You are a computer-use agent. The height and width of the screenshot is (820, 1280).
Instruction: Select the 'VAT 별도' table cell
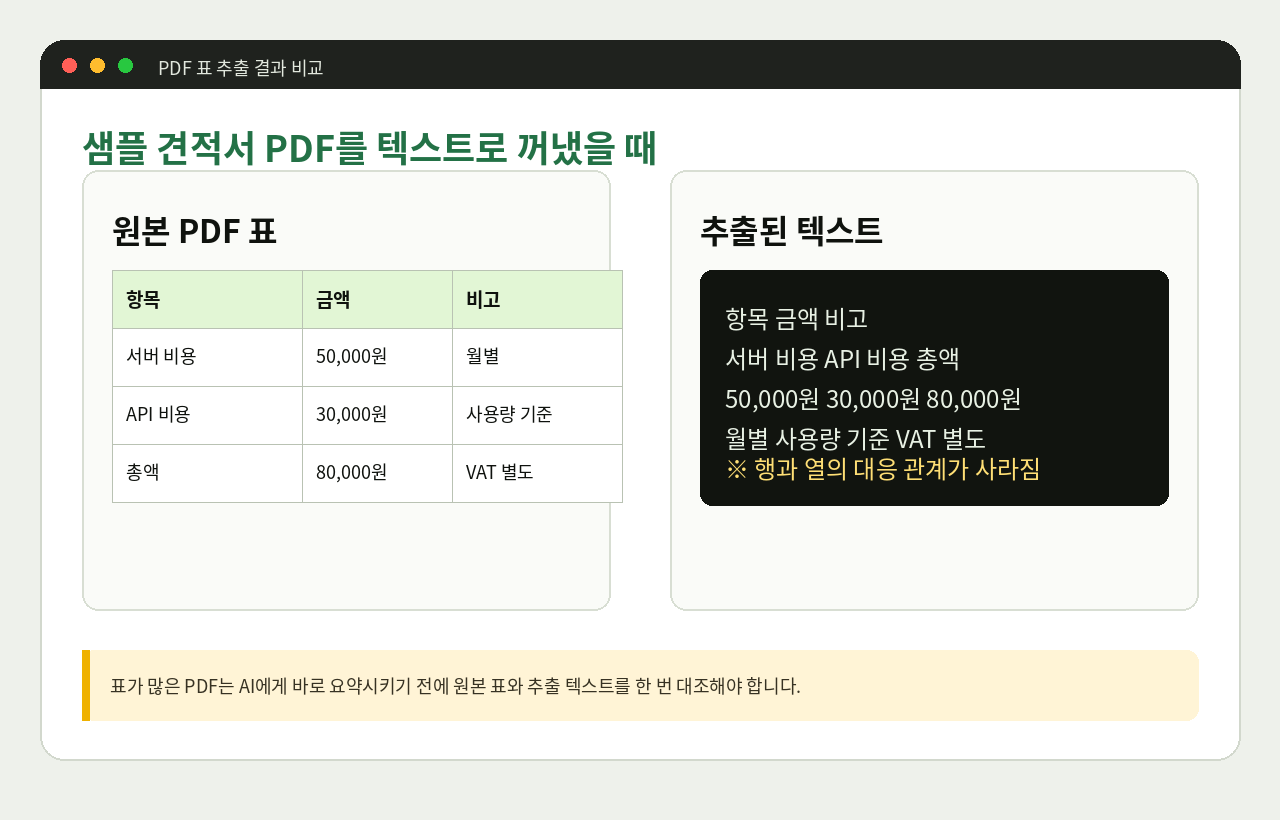point(537,473)
